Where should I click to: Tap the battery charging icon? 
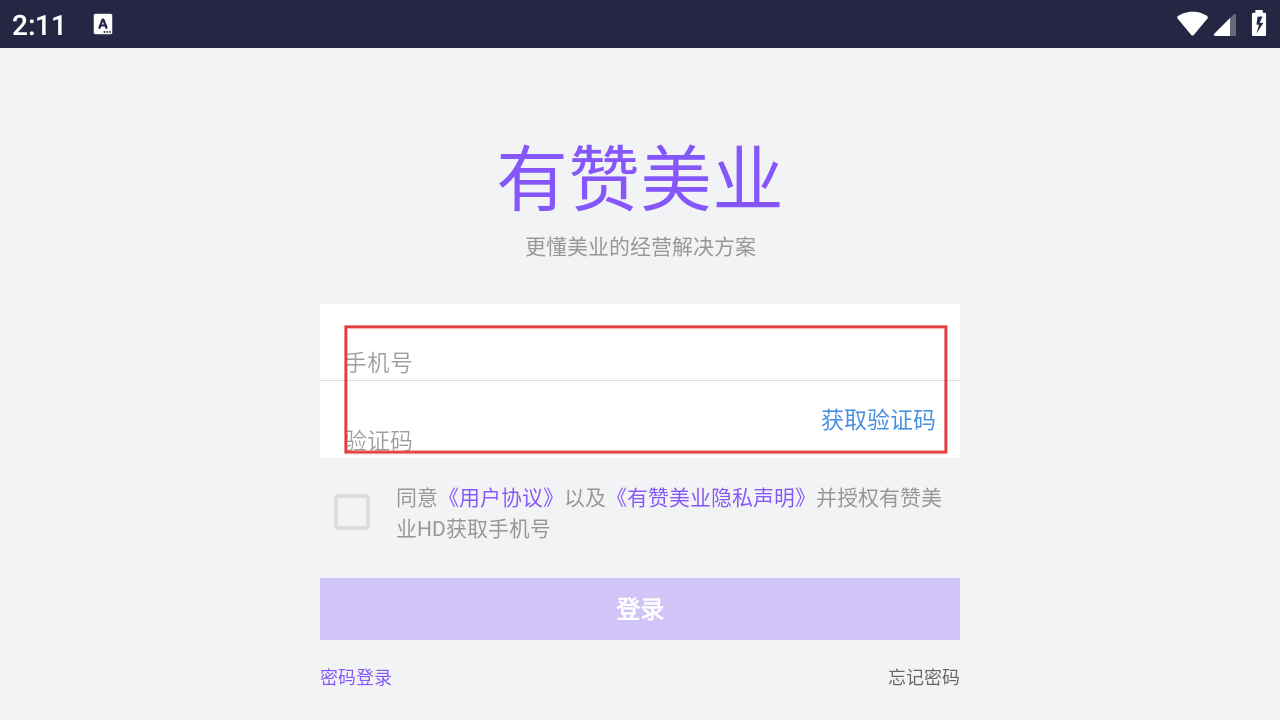(x=1259, y=24)
